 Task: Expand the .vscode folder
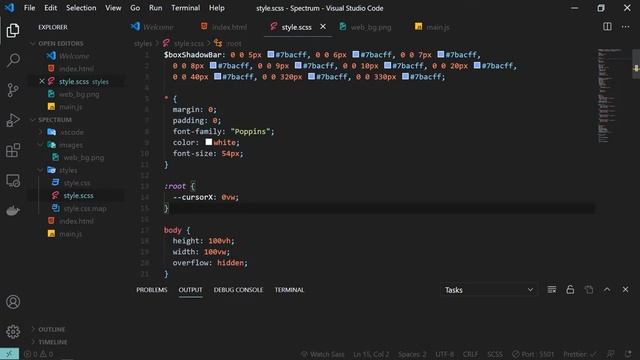(72, 132)
